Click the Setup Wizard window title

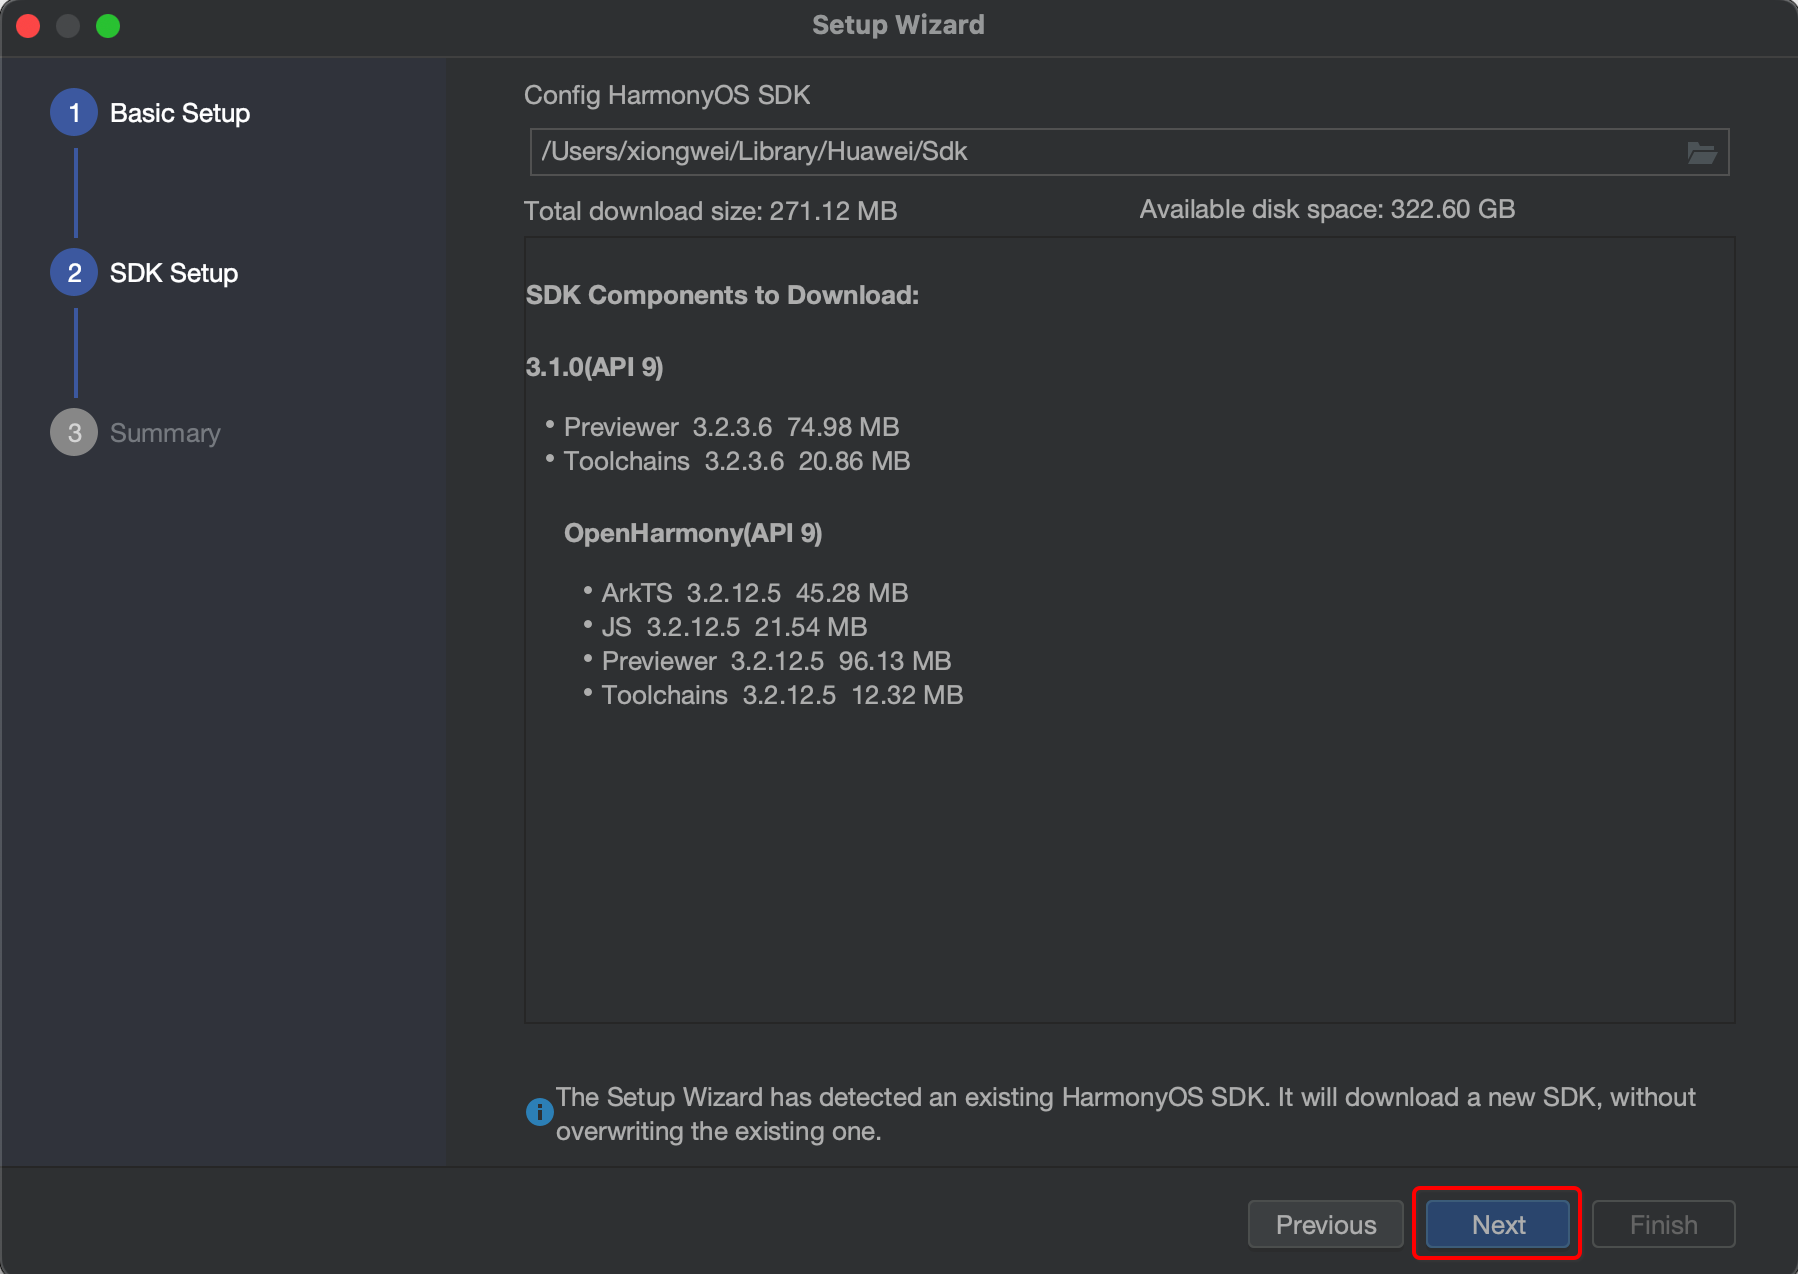pyautogui.click(x=898, y=25)
